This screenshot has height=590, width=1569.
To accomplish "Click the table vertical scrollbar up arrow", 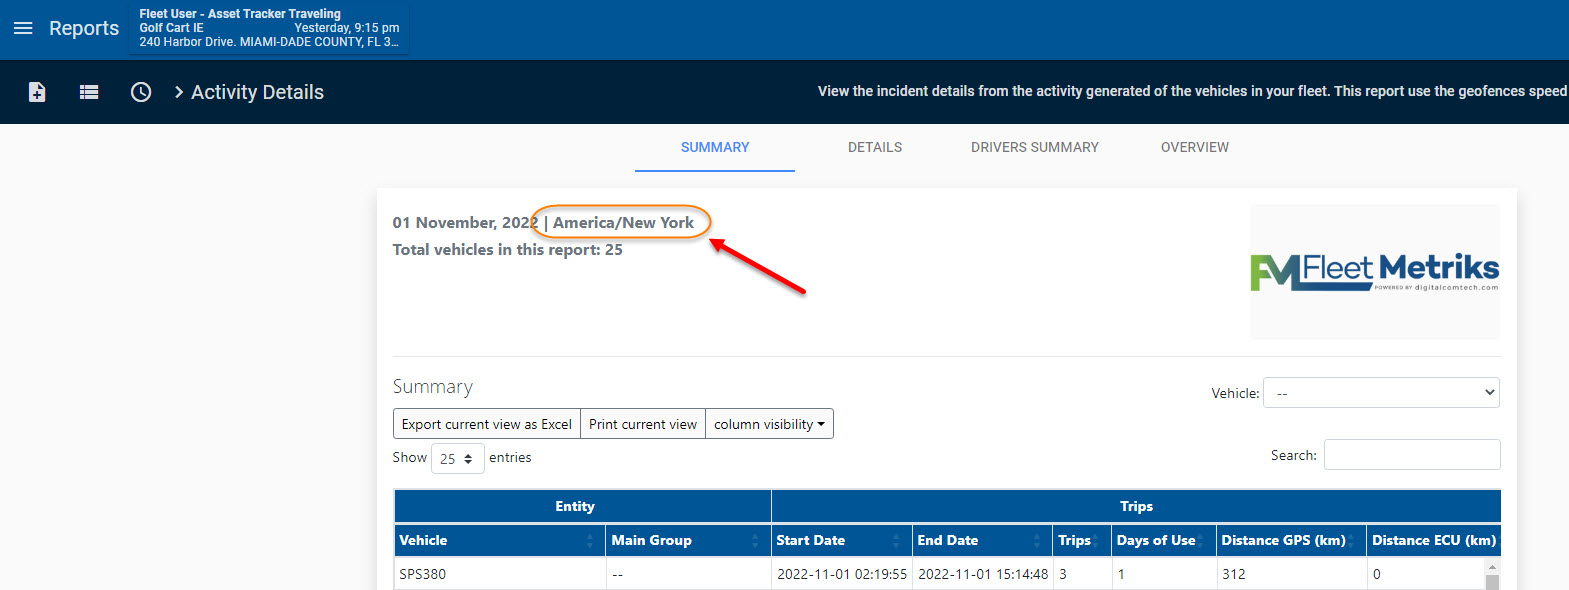I will pyautogui.click(x=1492, y=567).
